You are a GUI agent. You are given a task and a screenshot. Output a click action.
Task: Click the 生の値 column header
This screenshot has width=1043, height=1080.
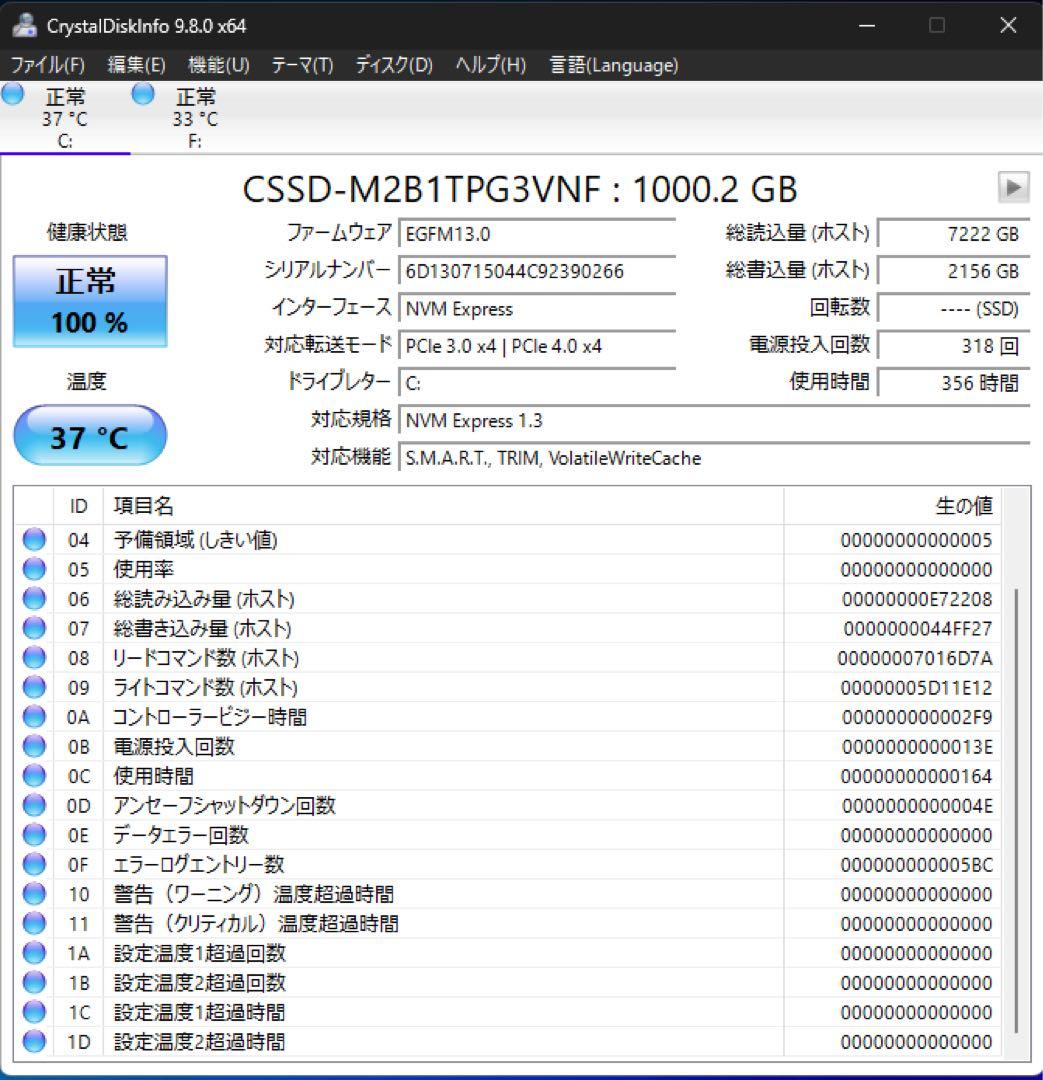893,506
